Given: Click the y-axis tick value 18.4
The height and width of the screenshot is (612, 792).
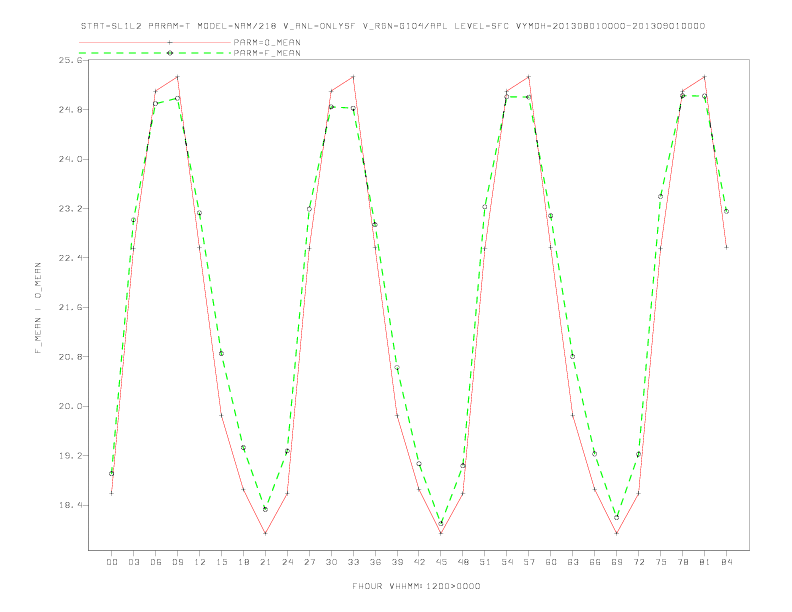Looking at the screenshot, I should pos(71,505).
